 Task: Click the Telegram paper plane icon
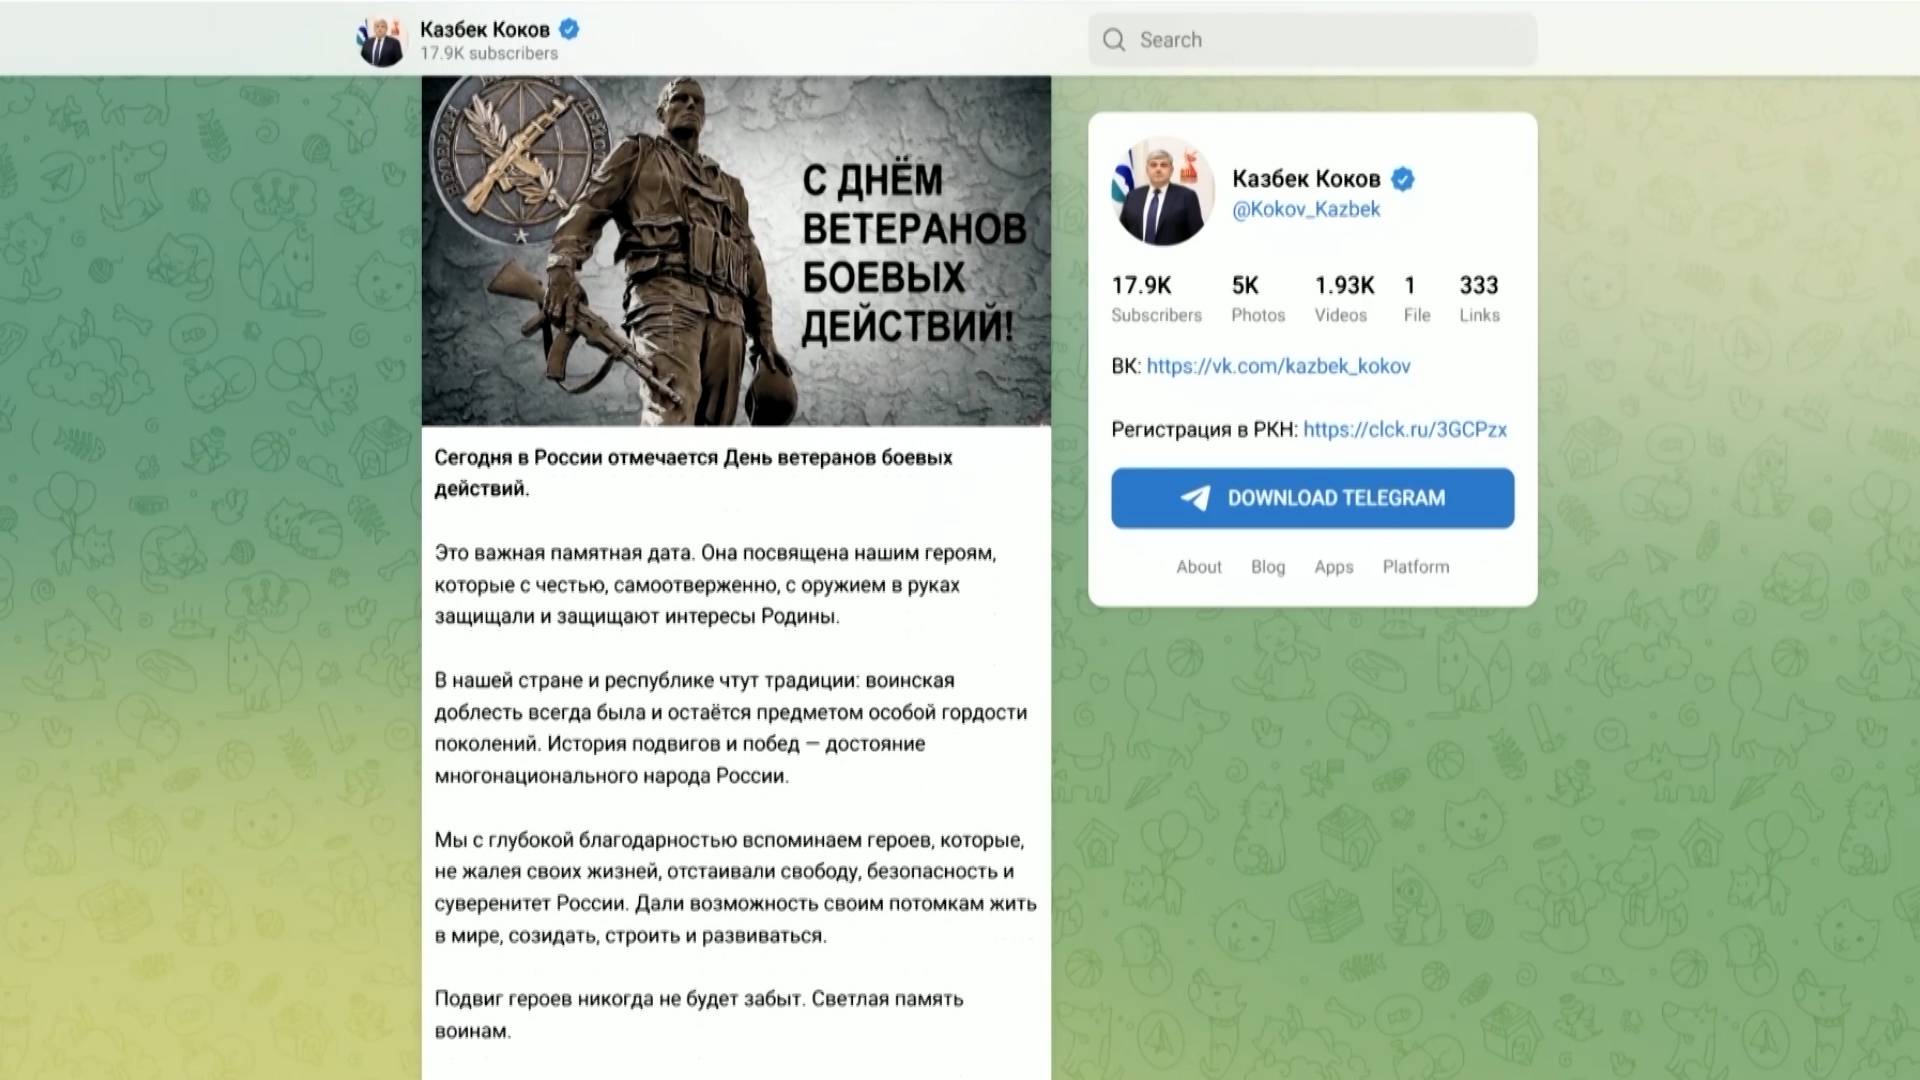pos(1195,498)
